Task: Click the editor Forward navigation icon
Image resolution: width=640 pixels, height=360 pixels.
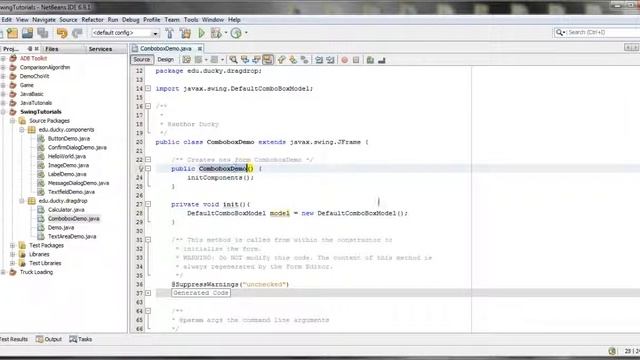Action: pyautogui.click(x=214, y=60)
